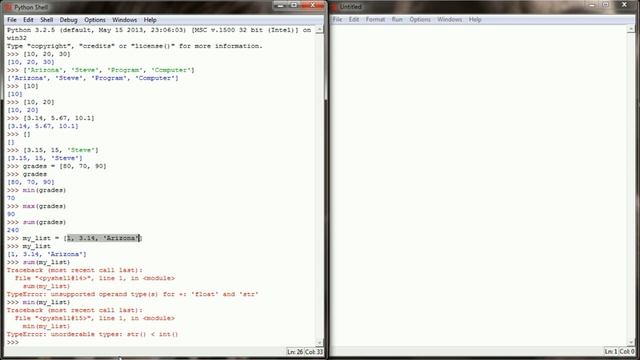The height and width of the screenshot is (360, 640).
Task: Click the 'my_list = [1, 3.14, 'Arizona']' line
Action: click(74, 238)
